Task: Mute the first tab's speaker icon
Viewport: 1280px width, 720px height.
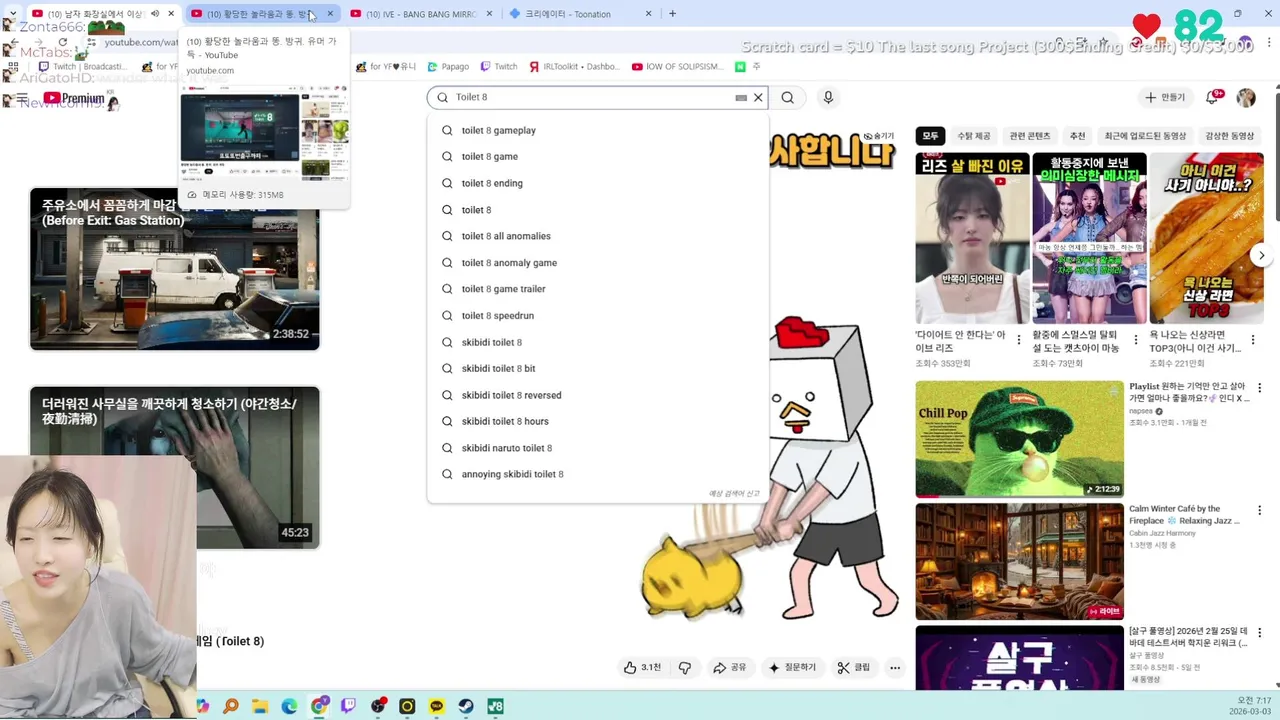Action: coord(155,14)
